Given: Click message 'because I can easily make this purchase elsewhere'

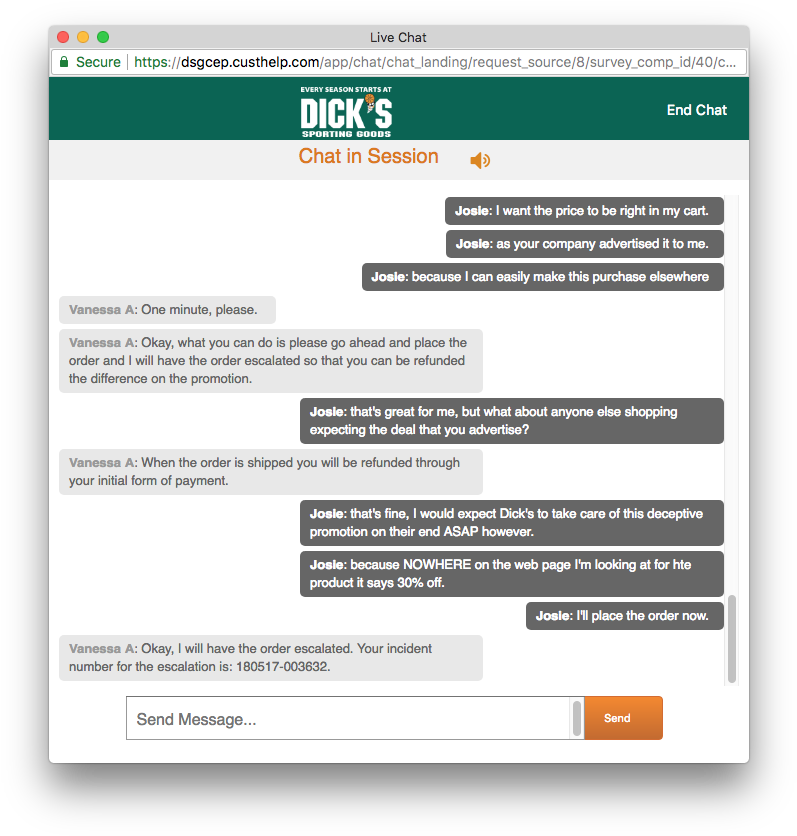Looking at the screenshot, I should point(543,277).
